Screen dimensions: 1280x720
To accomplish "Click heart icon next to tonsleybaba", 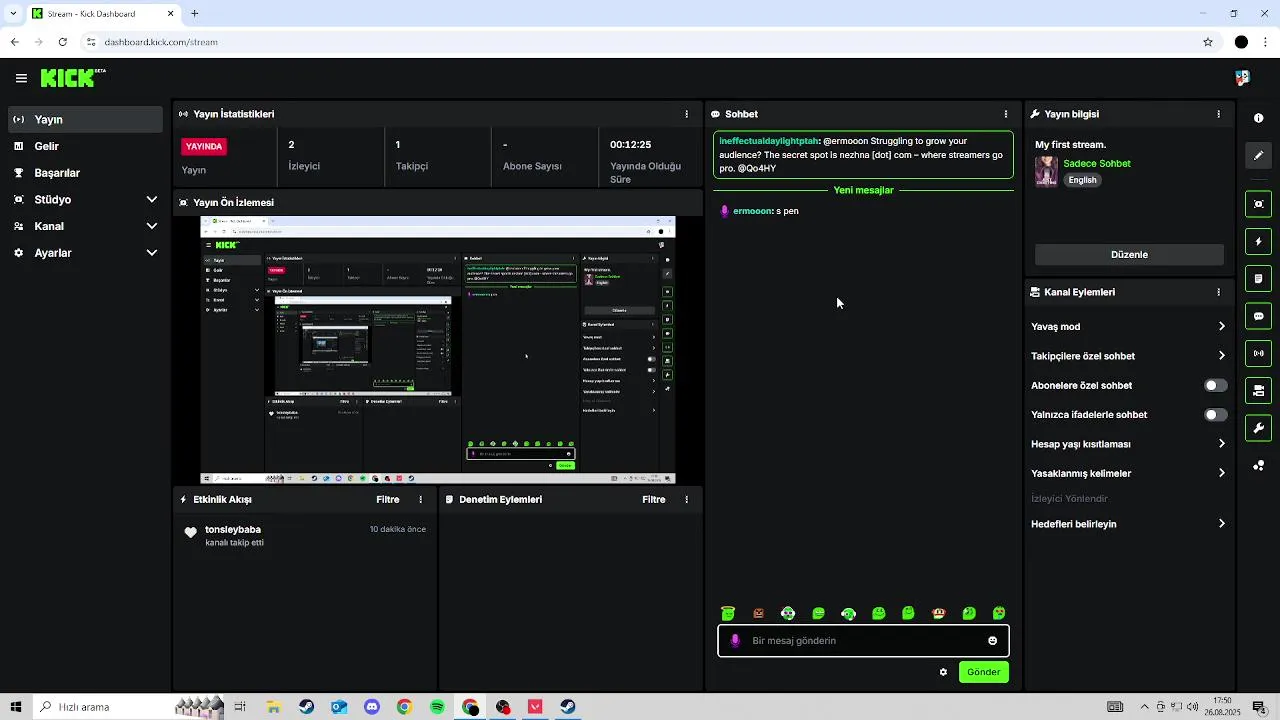I will [190, 533].
